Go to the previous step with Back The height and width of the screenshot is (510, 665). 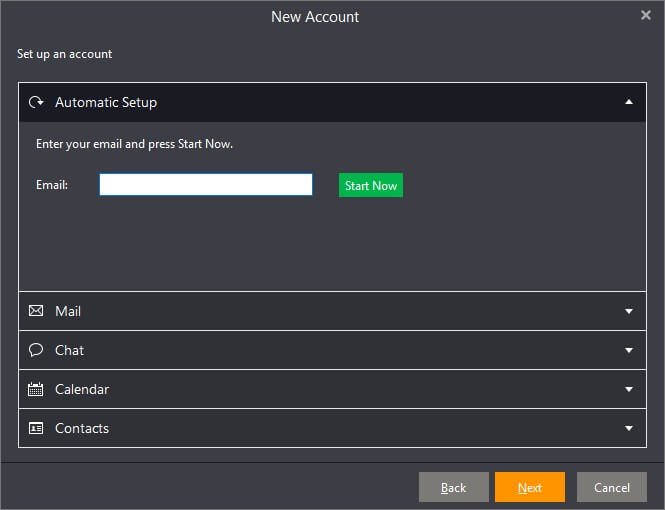[x=453, y=487]
